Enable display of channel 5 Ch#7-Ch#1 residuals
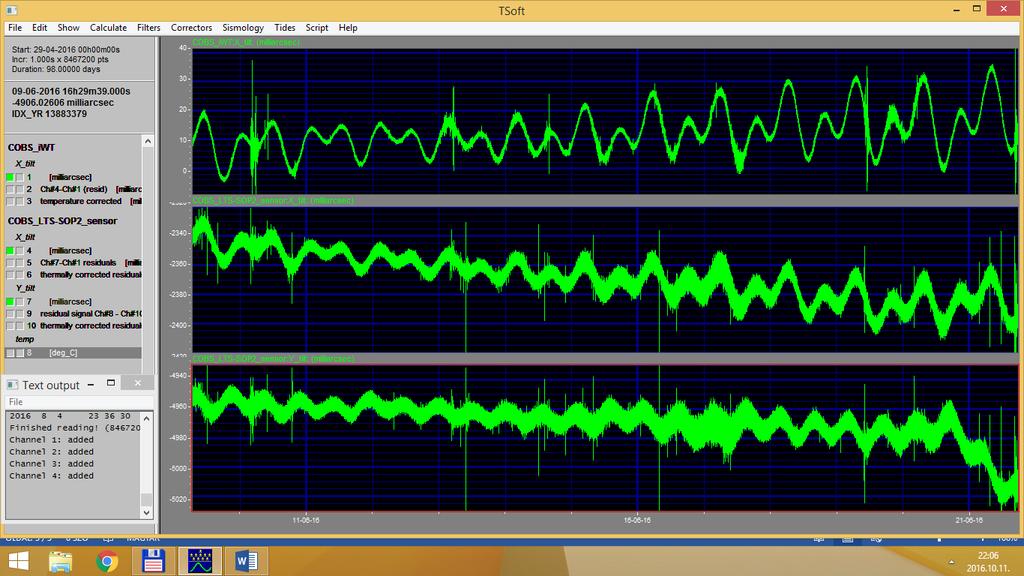The image size is (1024, 576). (10, 263)
